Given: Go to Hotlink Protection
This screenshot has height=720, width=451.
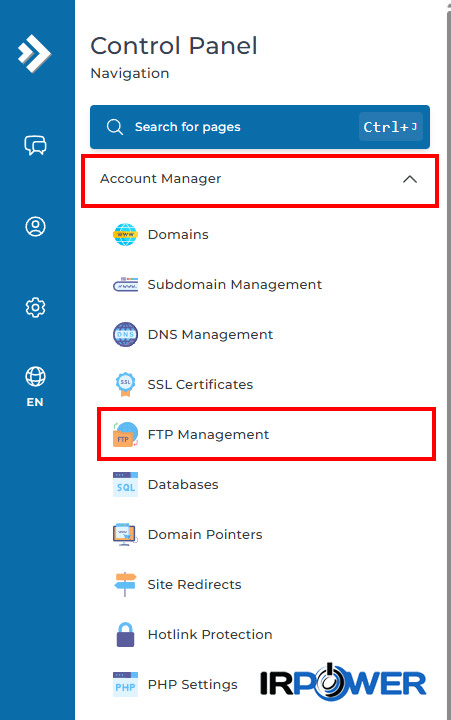Looking at the screenshot, I should click(210, 635).
